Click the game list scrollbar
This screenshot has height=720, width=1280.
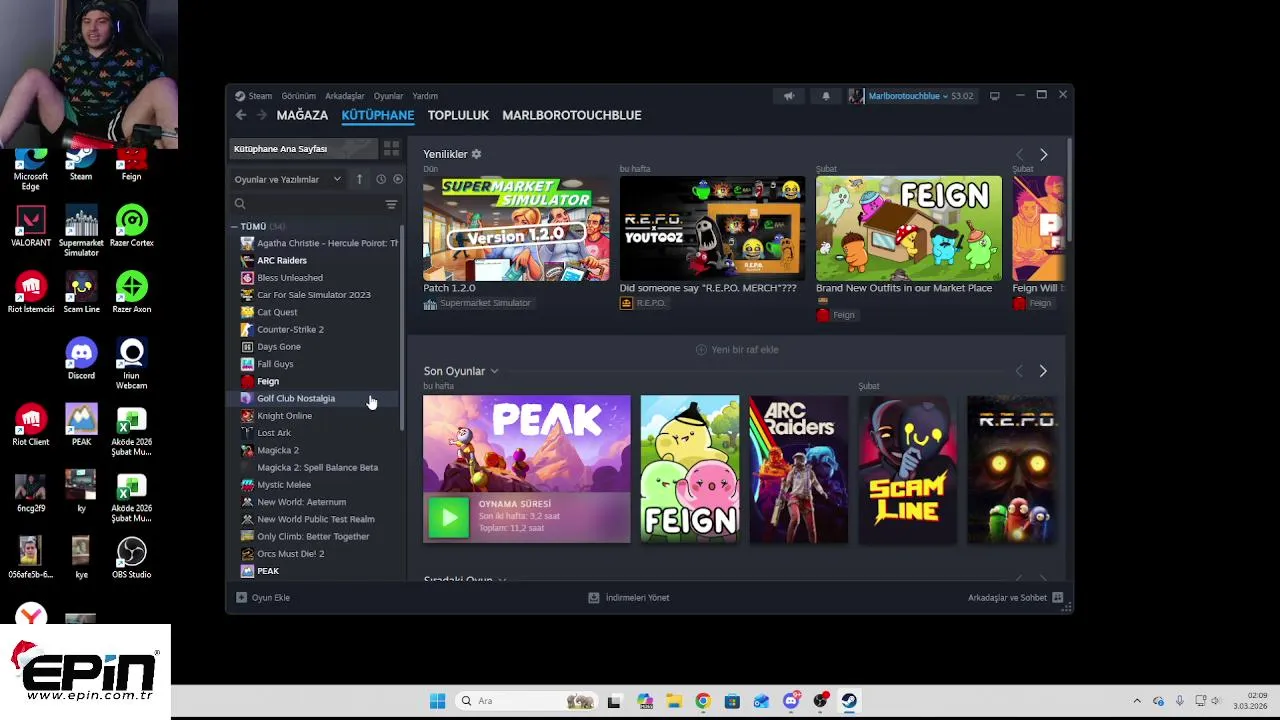coord(403,330)
